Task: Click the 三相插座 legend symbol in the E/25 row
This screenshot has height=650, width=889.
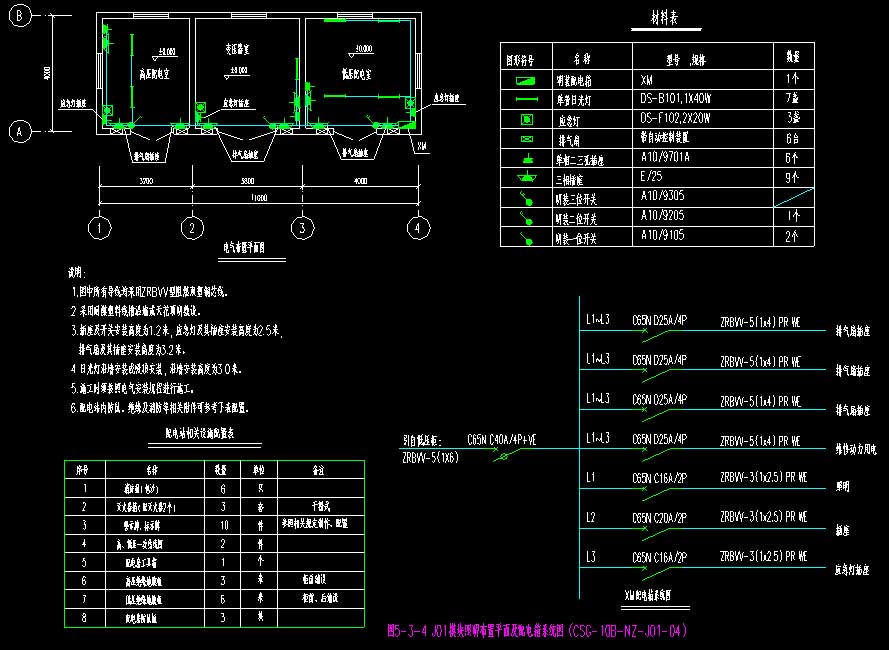Action: click(527, 178)
